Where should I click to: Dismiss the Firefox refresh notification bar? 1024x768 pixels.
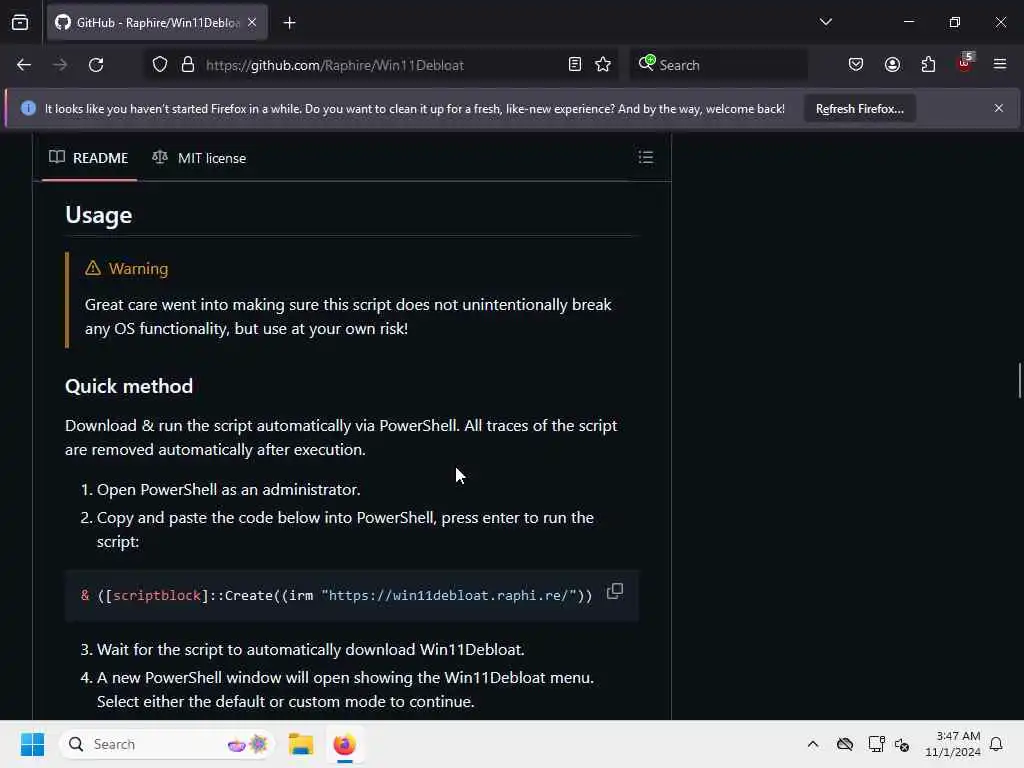(999, 108)
